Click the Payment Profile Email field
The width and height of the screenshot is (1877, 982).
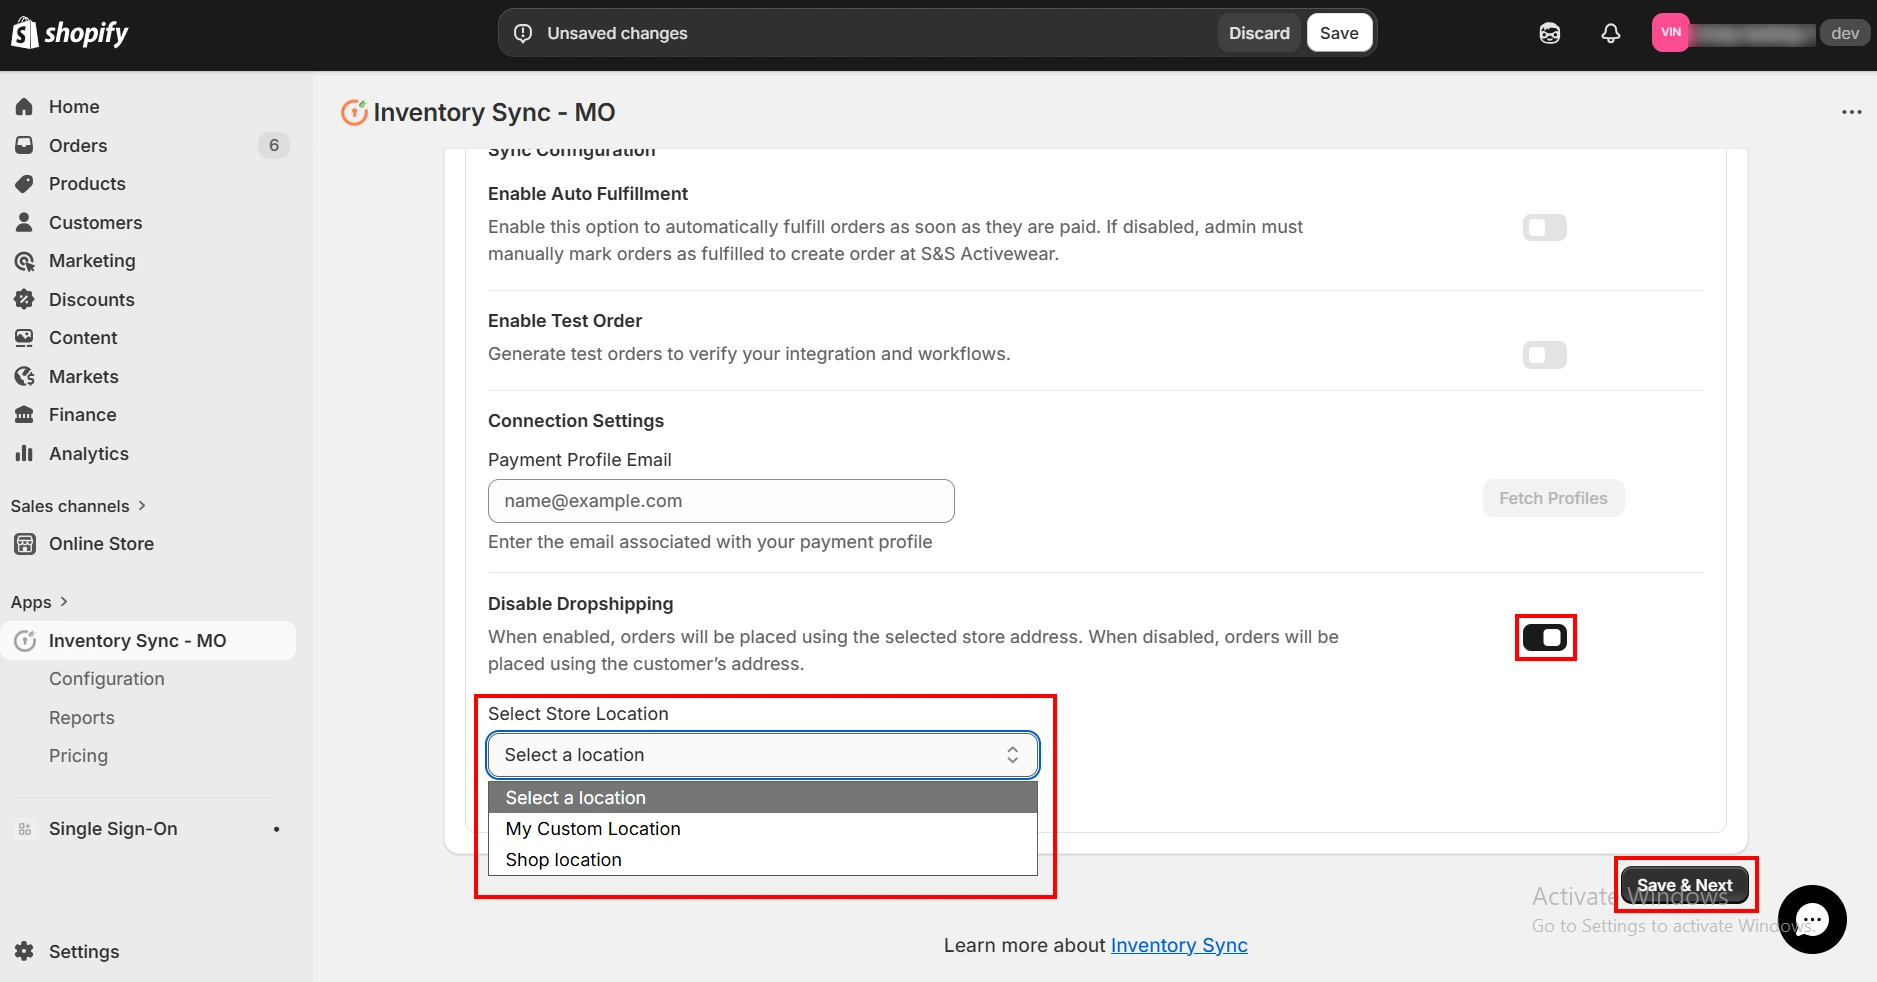(720, 500)
